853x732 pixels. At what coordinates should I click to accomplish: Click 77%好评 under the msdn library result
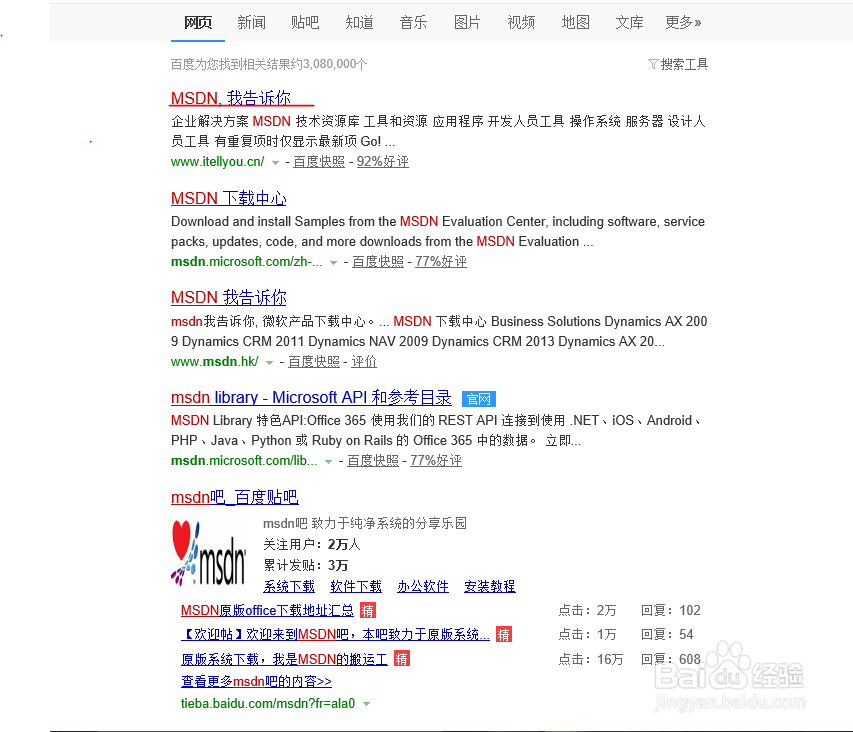click(436, 461)
